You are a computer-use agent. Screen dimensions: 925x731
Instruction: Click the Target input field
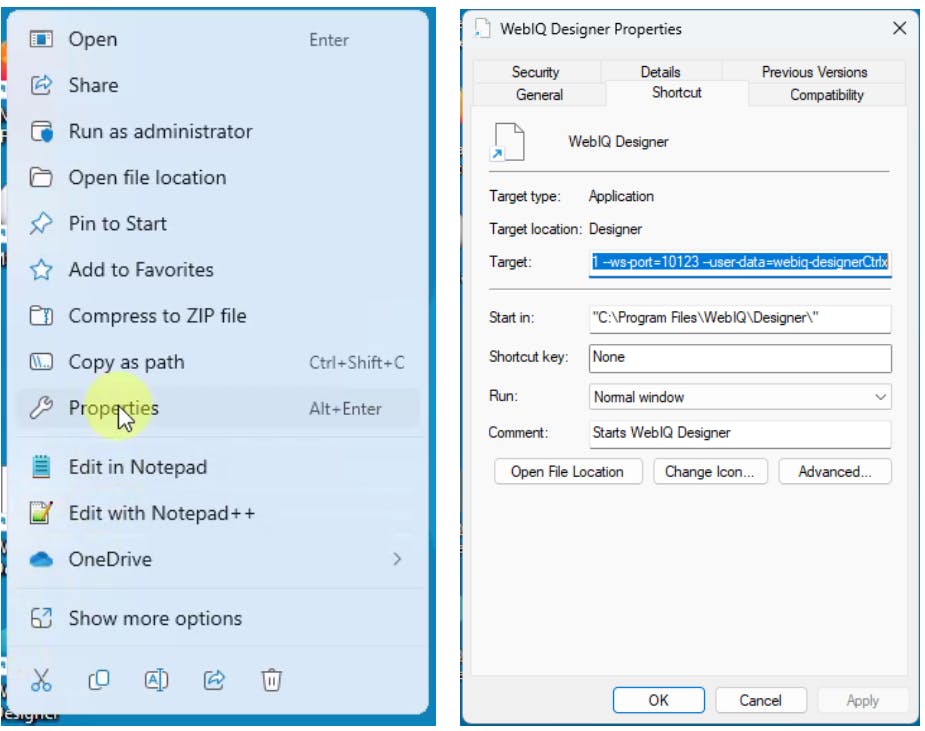(740, 262)
